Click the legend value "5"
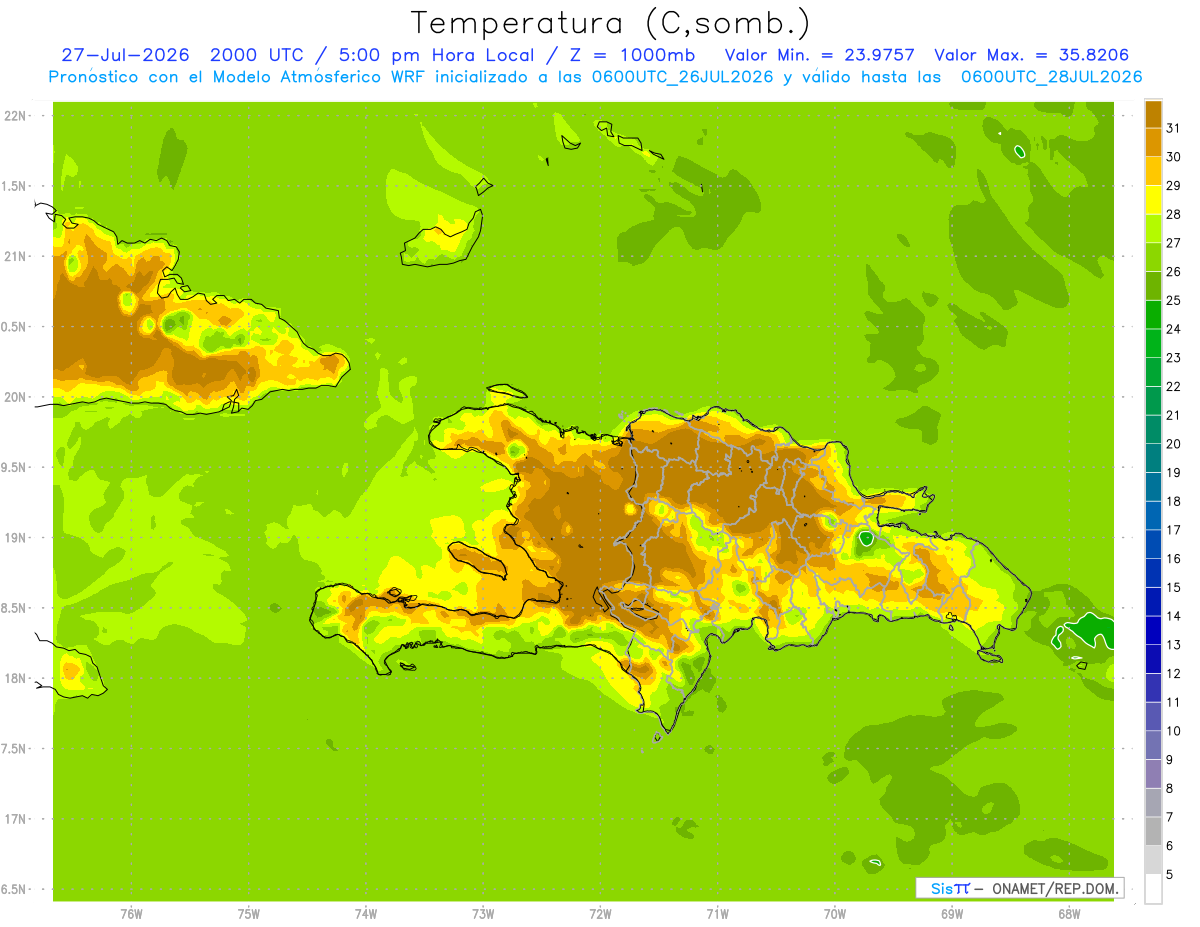This screenshot has width=1200, height=927. click(x=1170, y=875)
